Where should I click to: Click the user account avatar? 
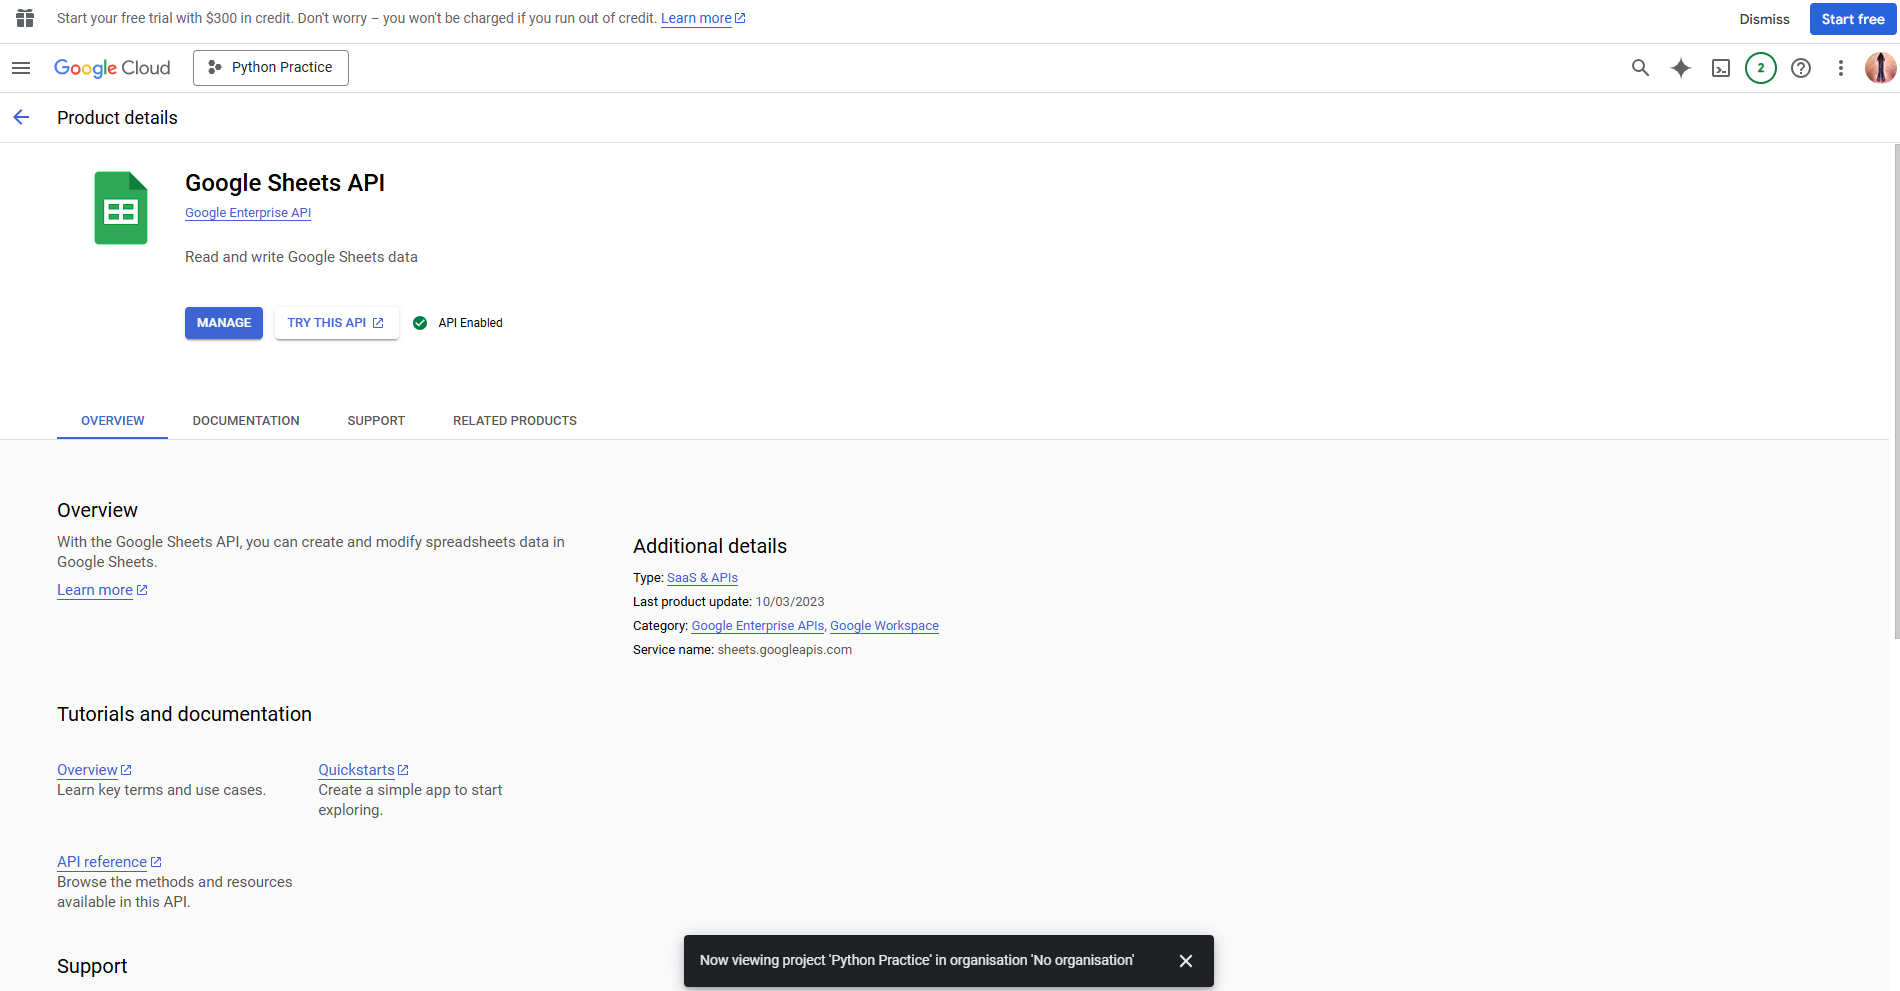1880,68
